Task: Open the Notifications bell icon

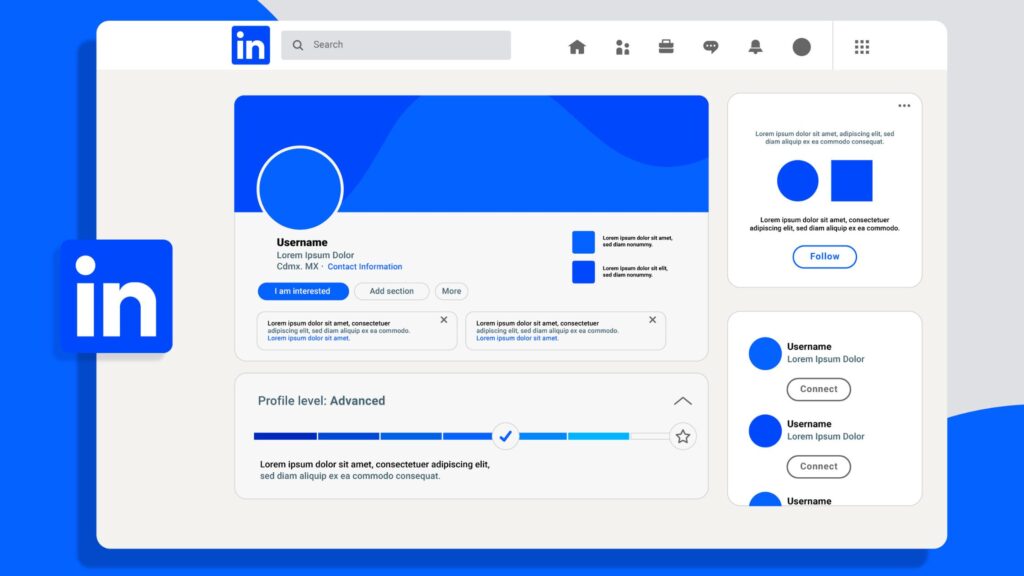Action: 755,47
